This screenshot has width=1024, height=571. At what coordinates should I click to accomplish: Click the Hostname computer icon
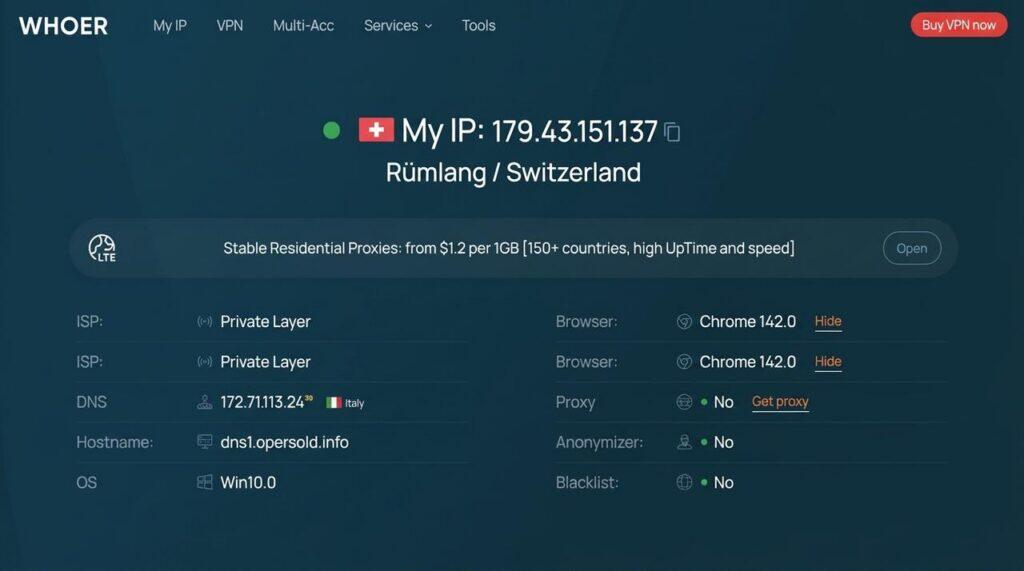click(204, 442)
